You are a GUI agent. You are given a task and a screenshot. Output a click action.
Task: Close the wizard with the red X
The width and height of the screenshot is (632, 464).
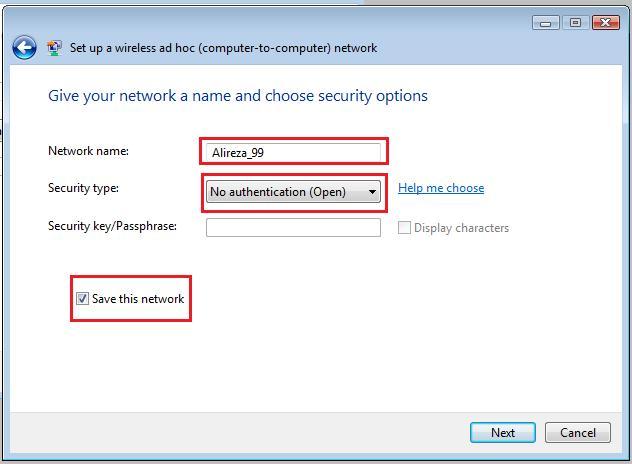click(x=605, y=23)
